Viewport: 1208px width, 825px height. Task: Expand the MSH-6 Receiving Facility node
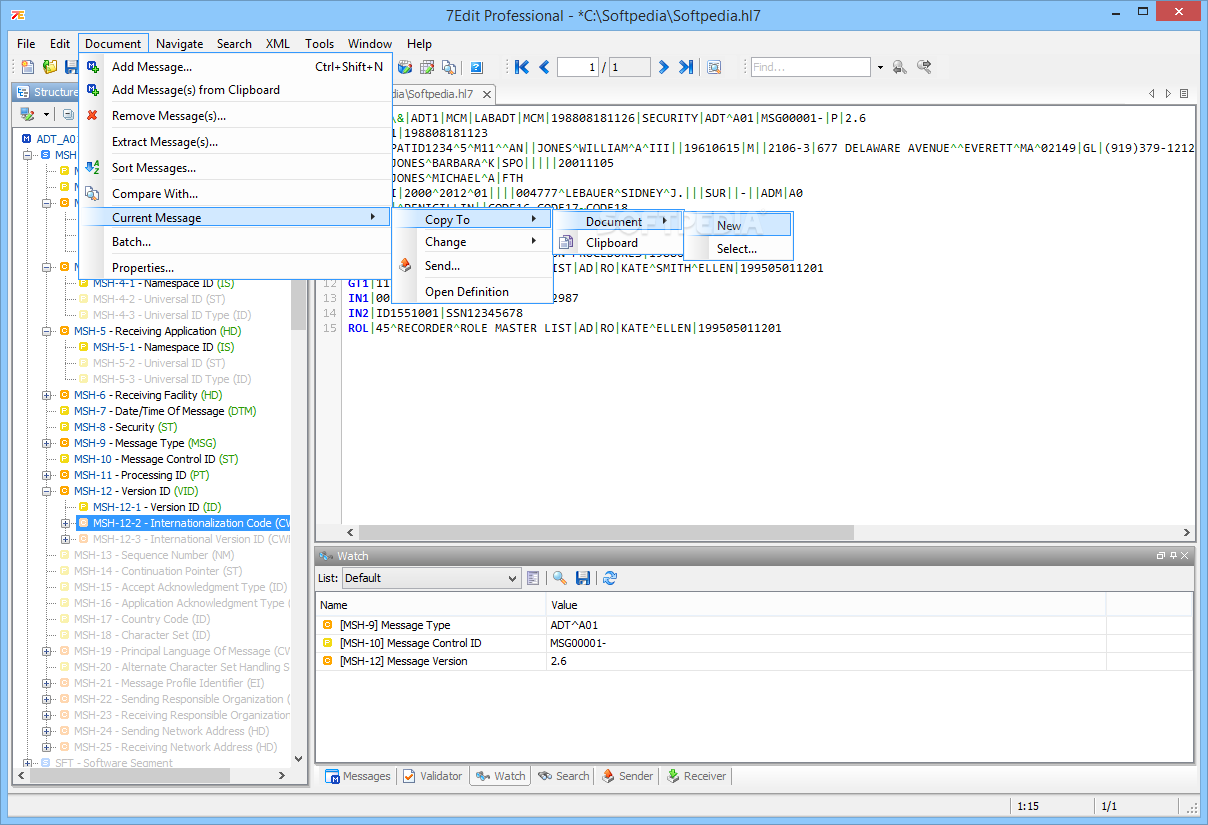(x=47, y=395)
